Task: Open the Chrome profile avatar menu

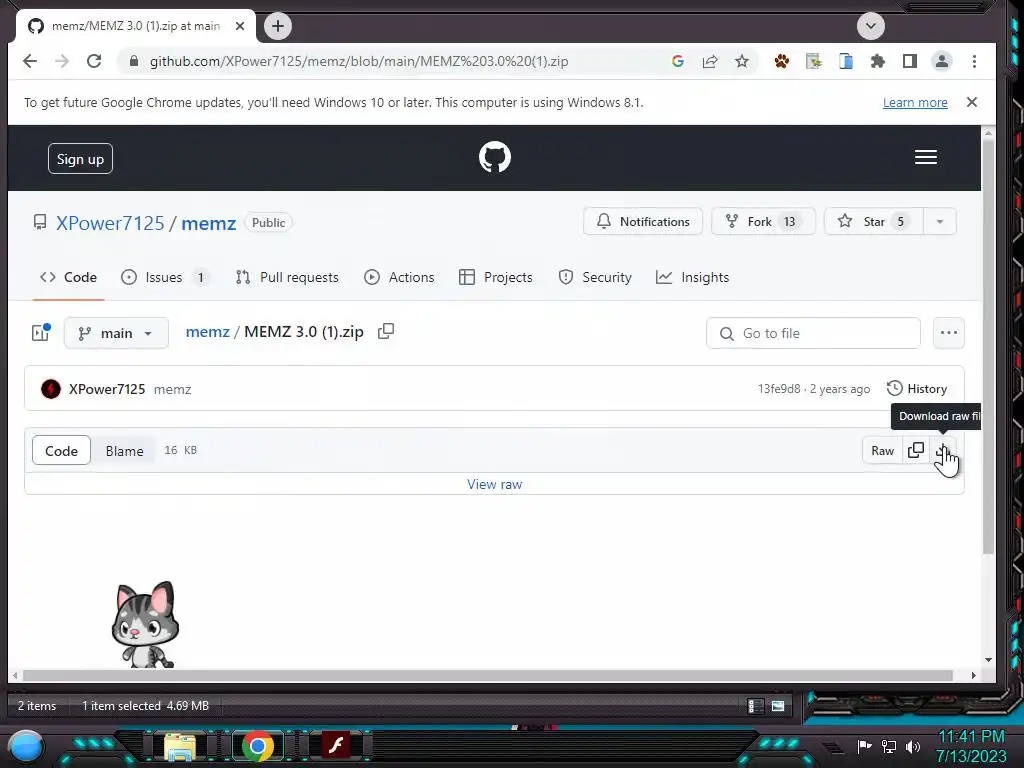Action: (x=942, y=61)
